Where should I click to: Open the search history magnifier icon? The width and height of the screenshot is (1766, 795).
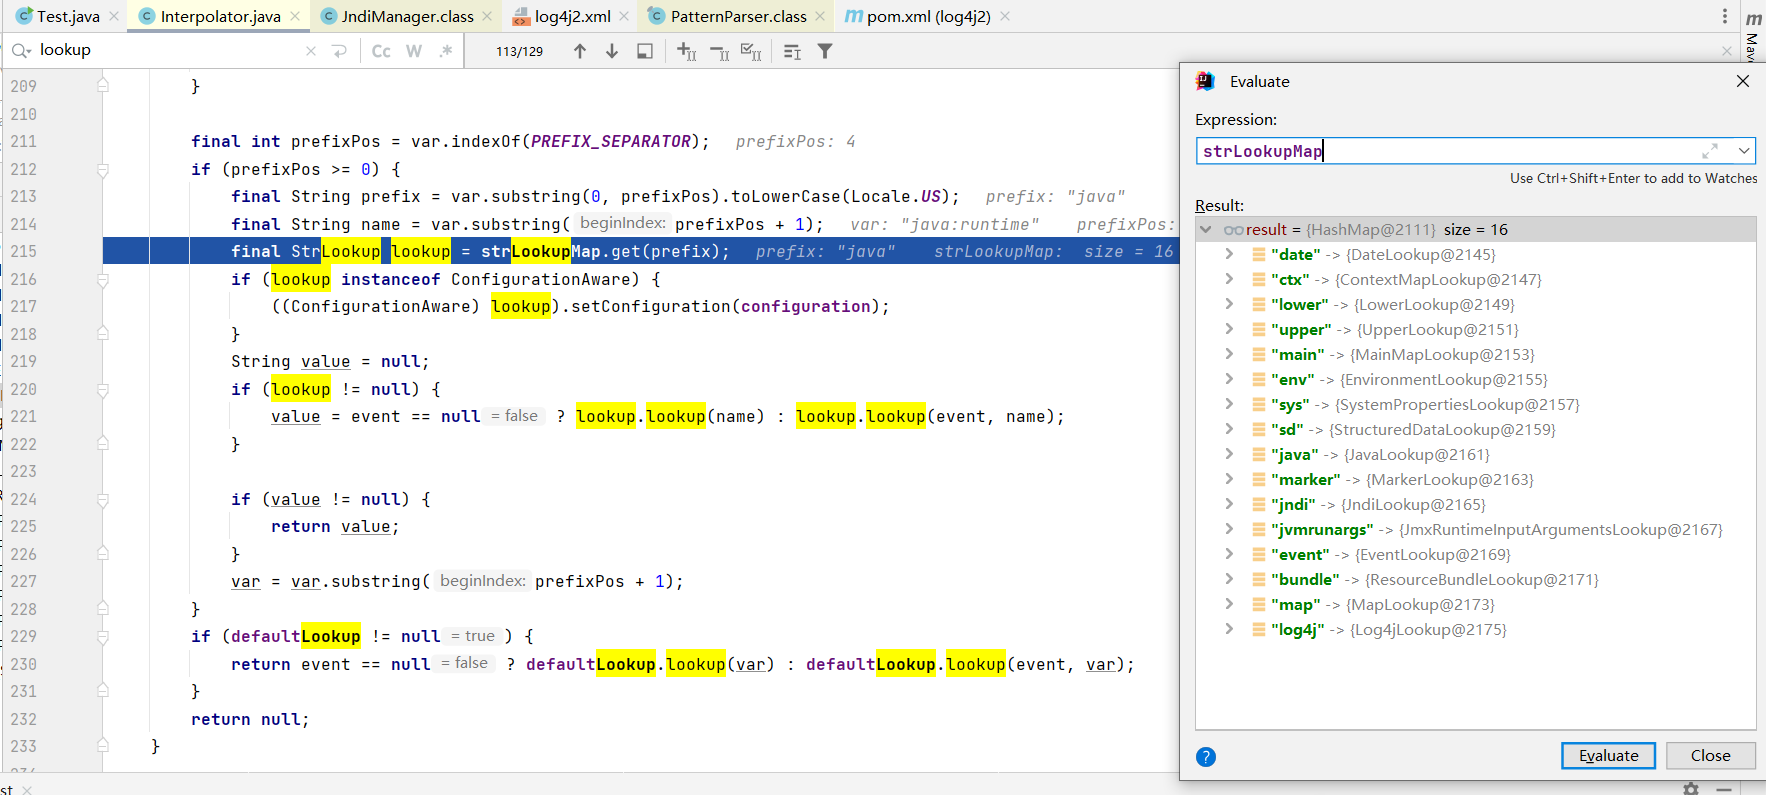(21, 50)
